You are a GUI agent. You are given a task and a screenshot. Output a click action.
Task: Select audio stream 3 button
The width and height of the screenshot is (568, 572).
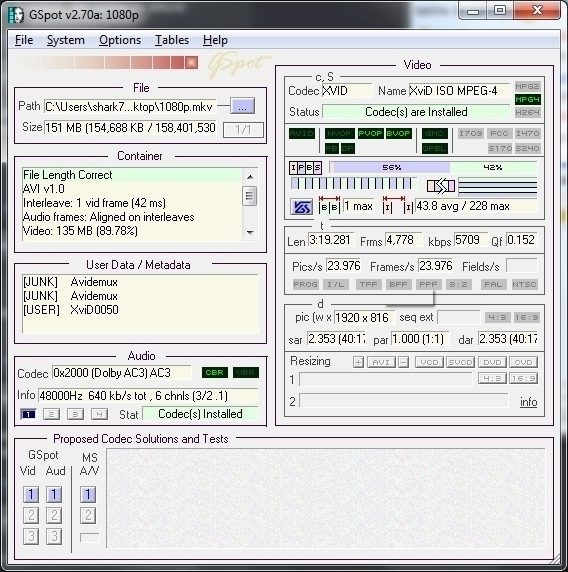75,414
